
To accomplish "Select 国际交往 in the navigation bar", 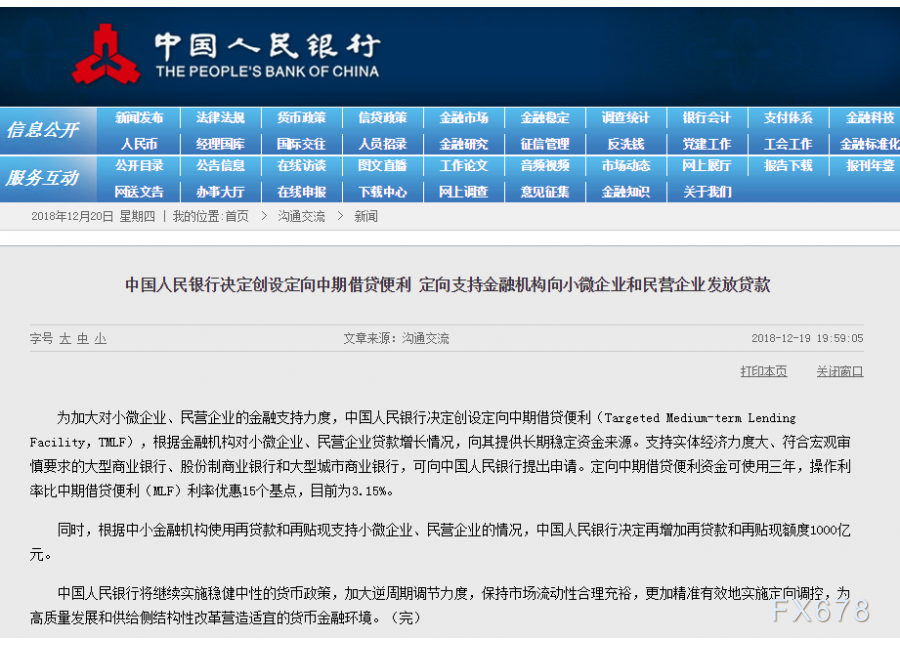I will [x=301, y=144].
